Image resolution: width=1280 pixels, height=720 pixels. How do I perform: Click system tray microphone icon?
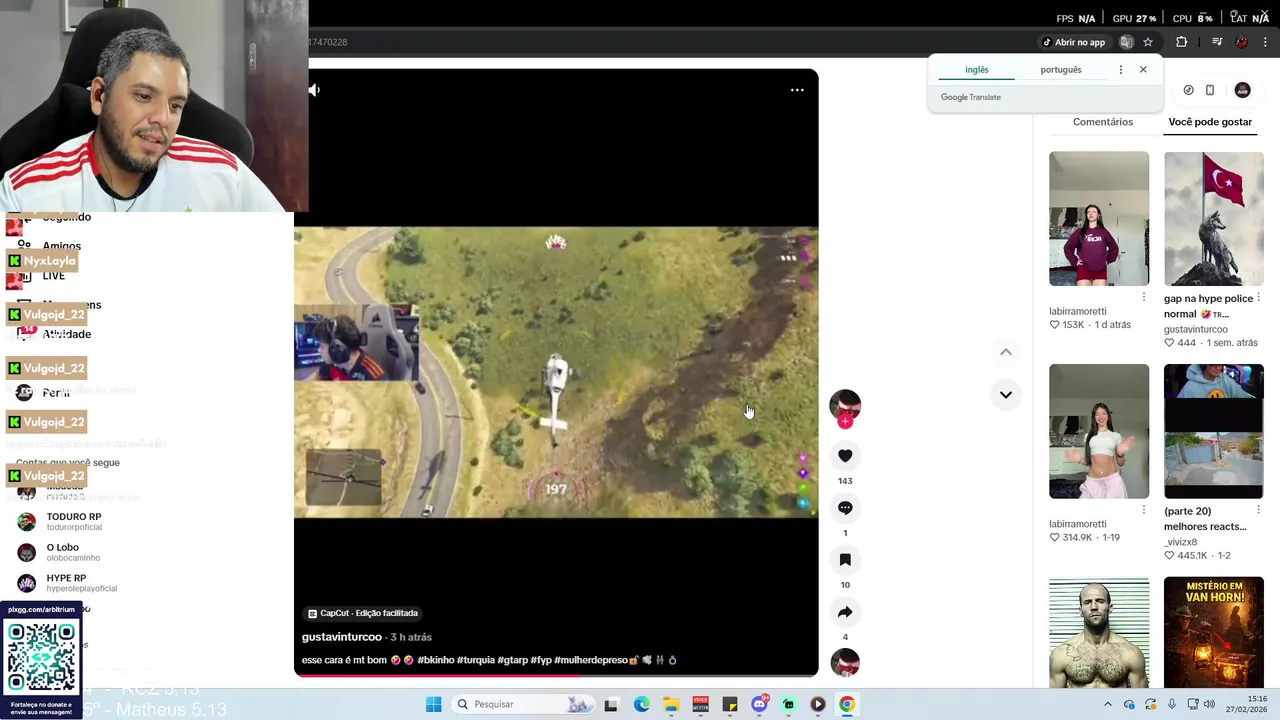point(1172,704)
